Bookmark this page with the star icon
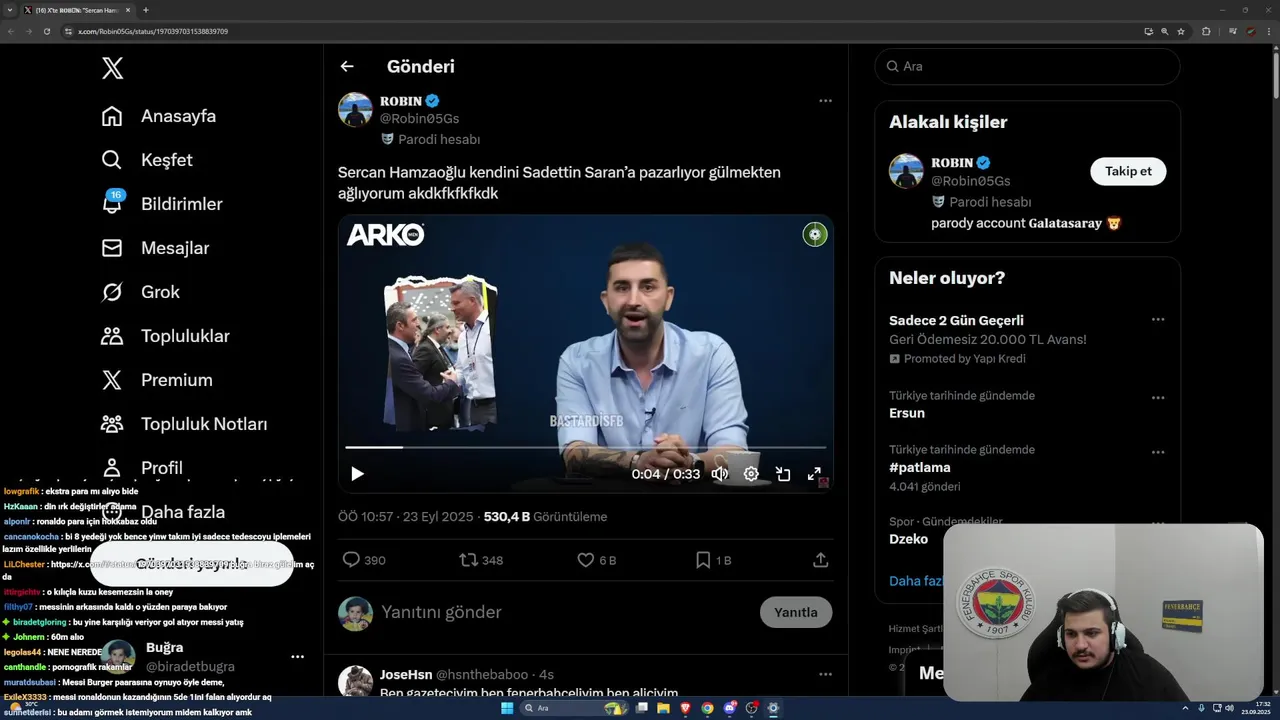 tap(1181, 31)
